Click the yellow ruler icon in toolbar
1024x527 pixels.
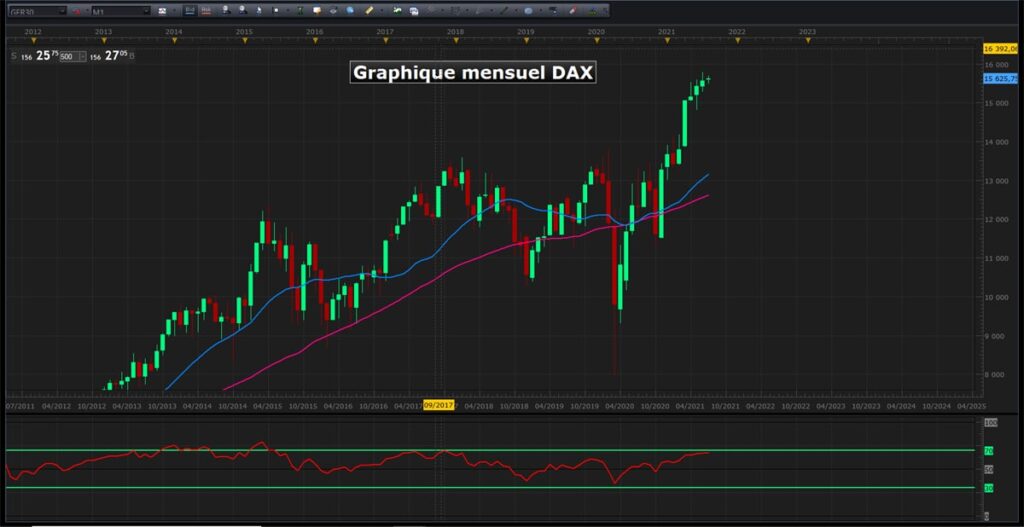point(368,11)
